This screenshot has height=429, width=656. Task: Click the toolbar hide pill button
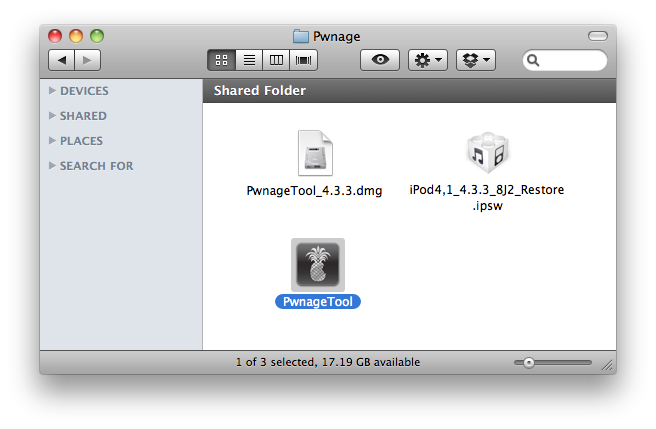597,36
